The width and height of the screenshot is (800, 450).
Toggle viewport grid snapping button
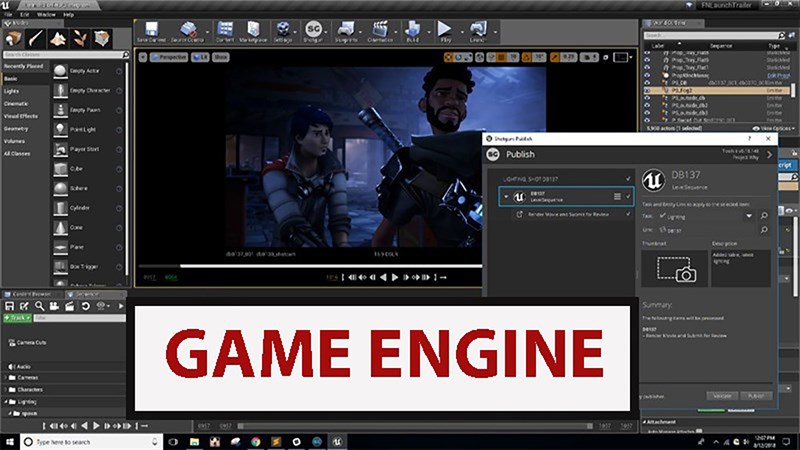tap(502, 57)
